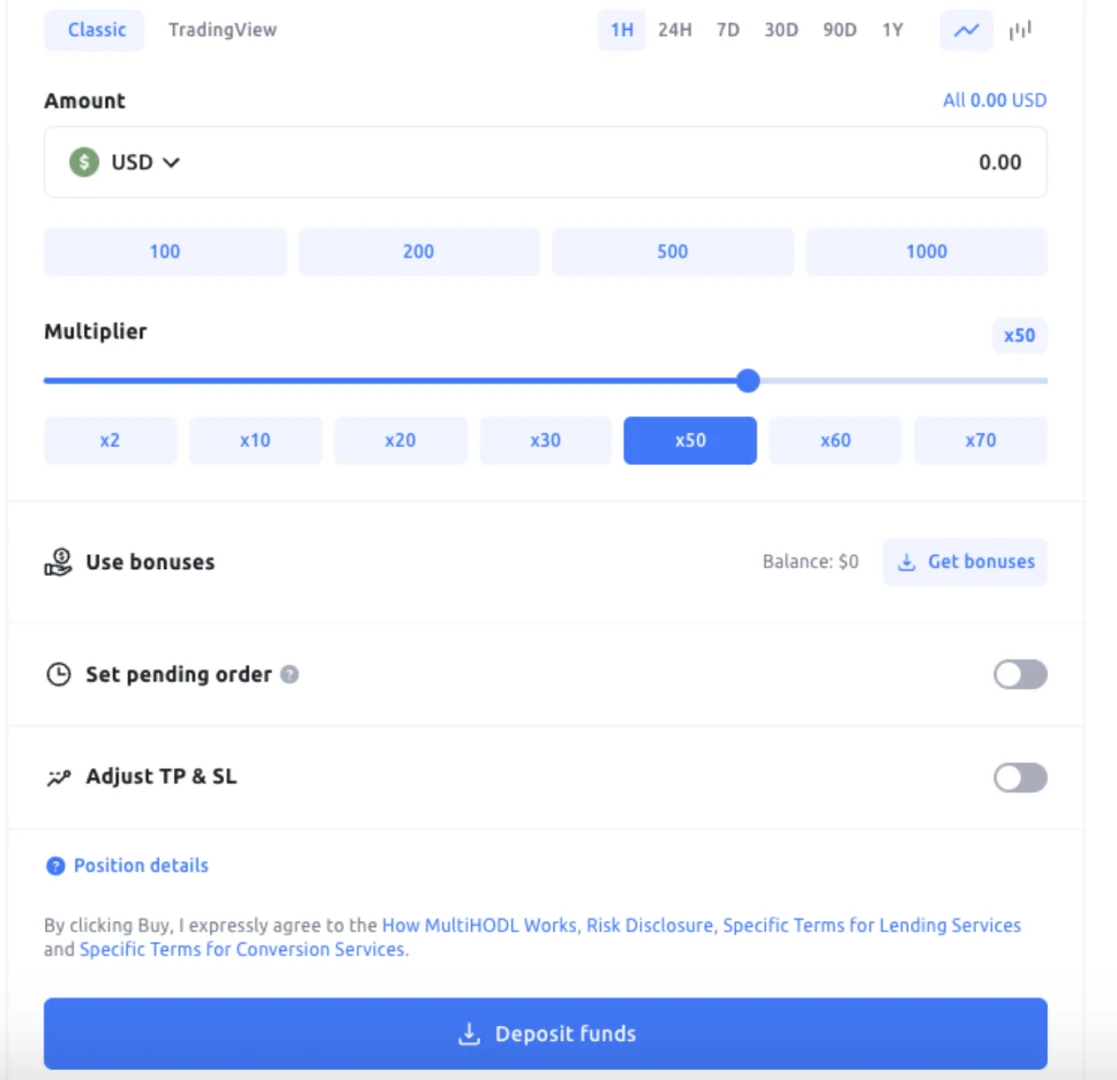
Task: Click the multiplier slider handle
Action: click(x=748, y=380)
